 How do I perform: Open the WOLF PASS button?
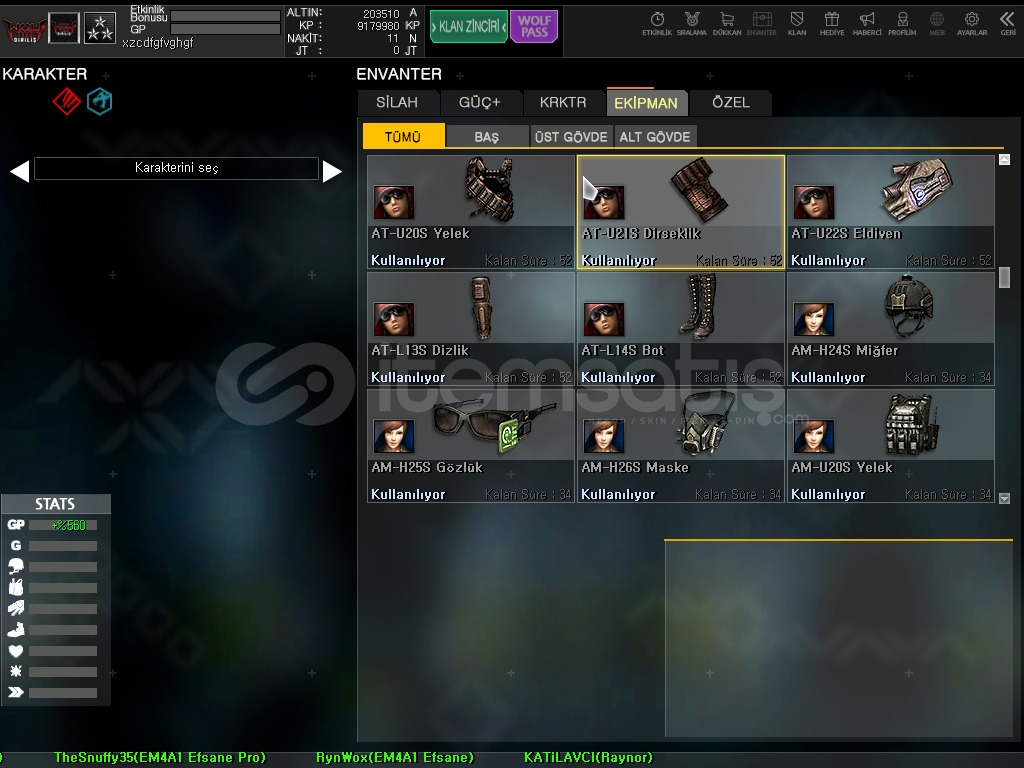pyautogui.click(x=534, y=26)
